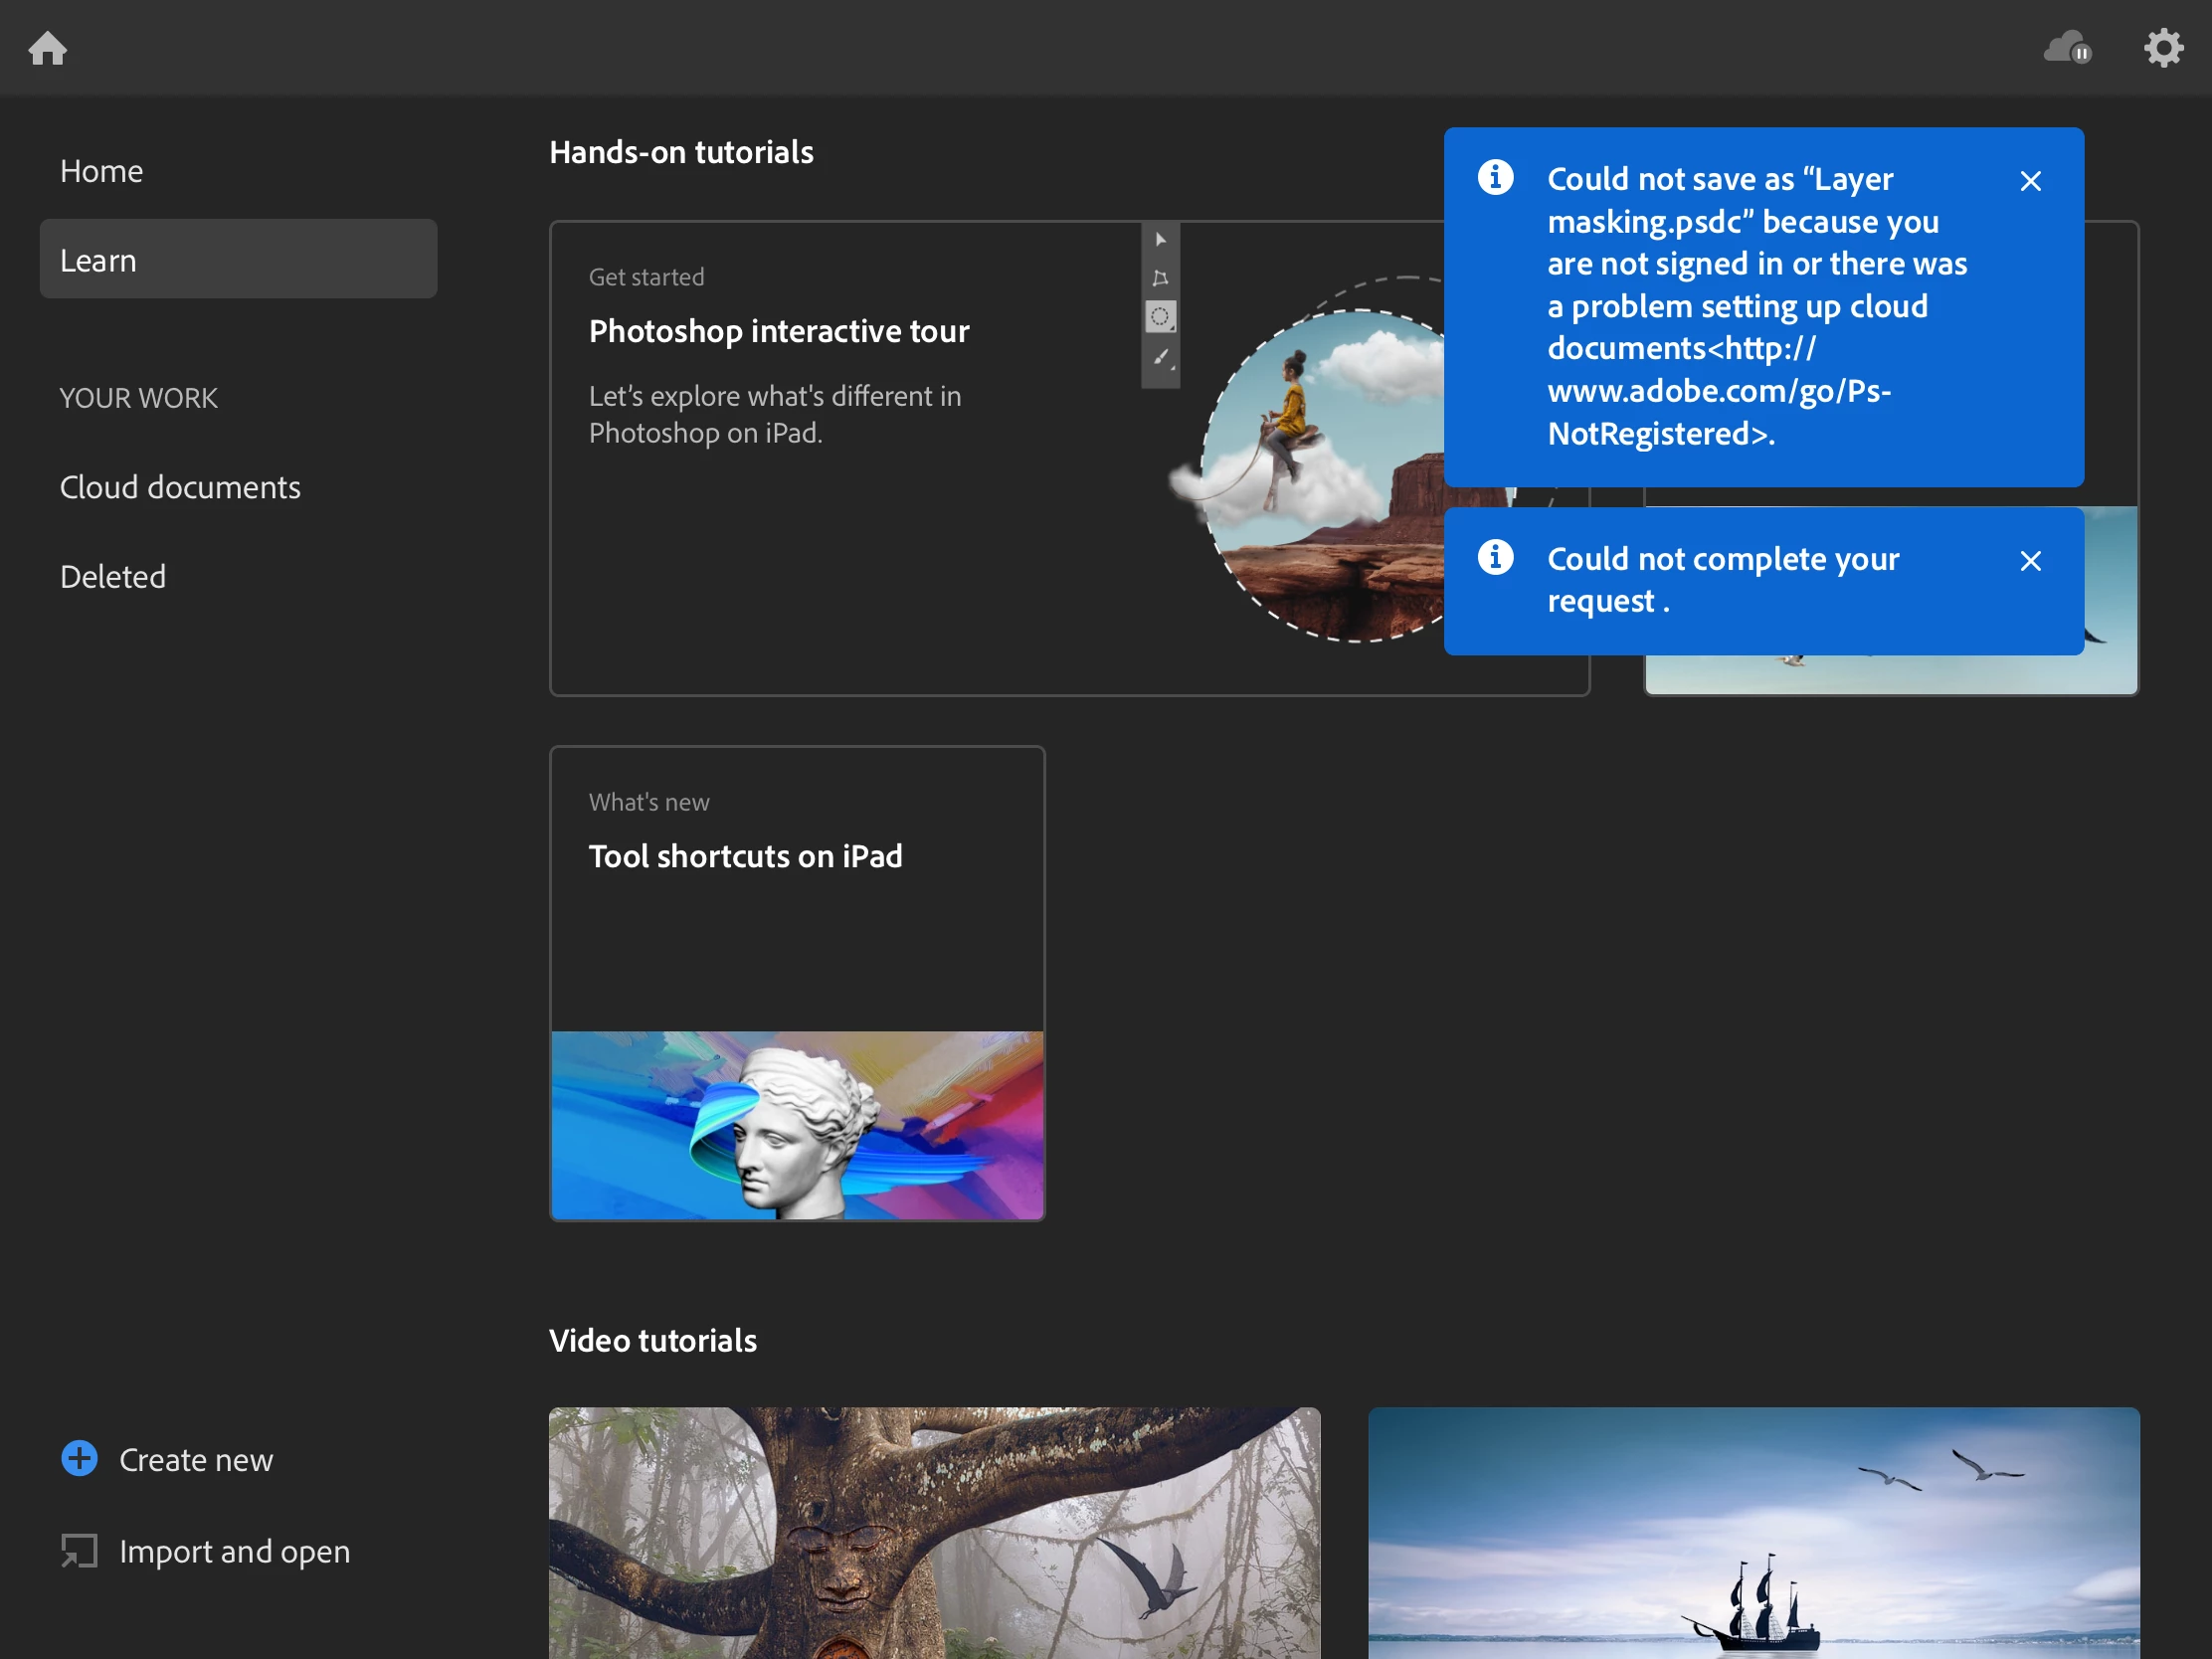Screen dimensions: 2212x1659
Task: Select Home in the sidebar
Action: coord(102,171)
